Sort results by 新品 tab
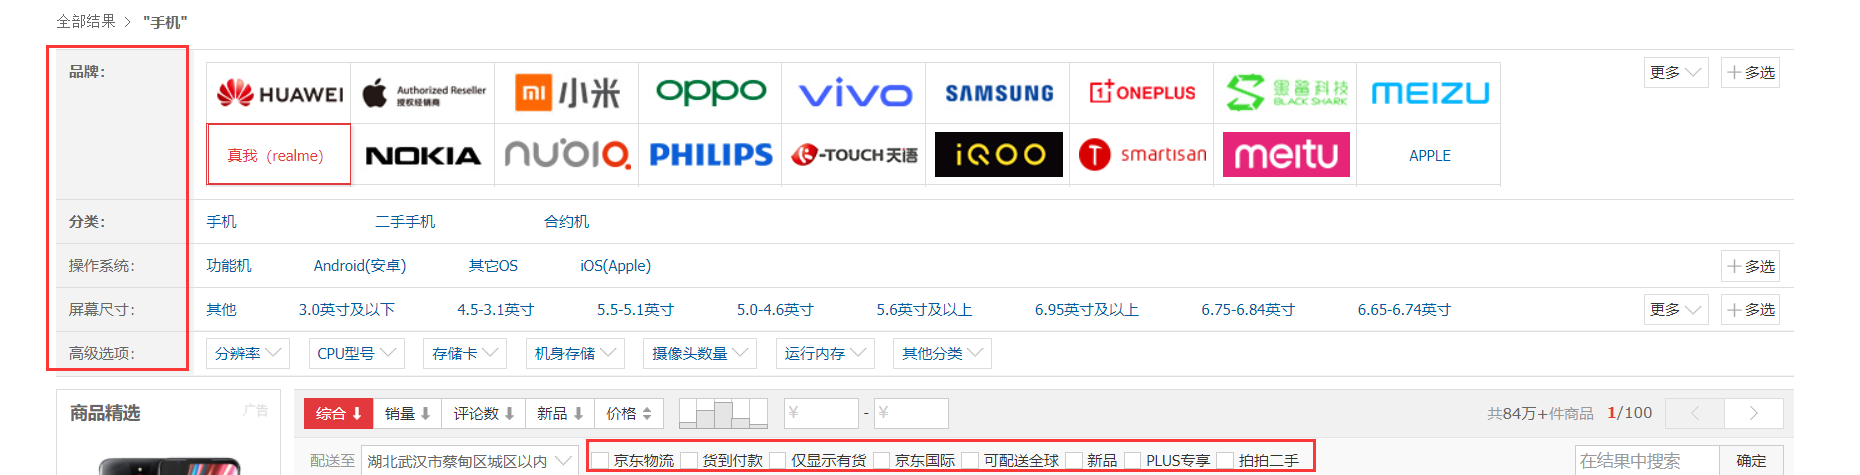This screenshot has width=1860, height=475. tap(561, 413)
